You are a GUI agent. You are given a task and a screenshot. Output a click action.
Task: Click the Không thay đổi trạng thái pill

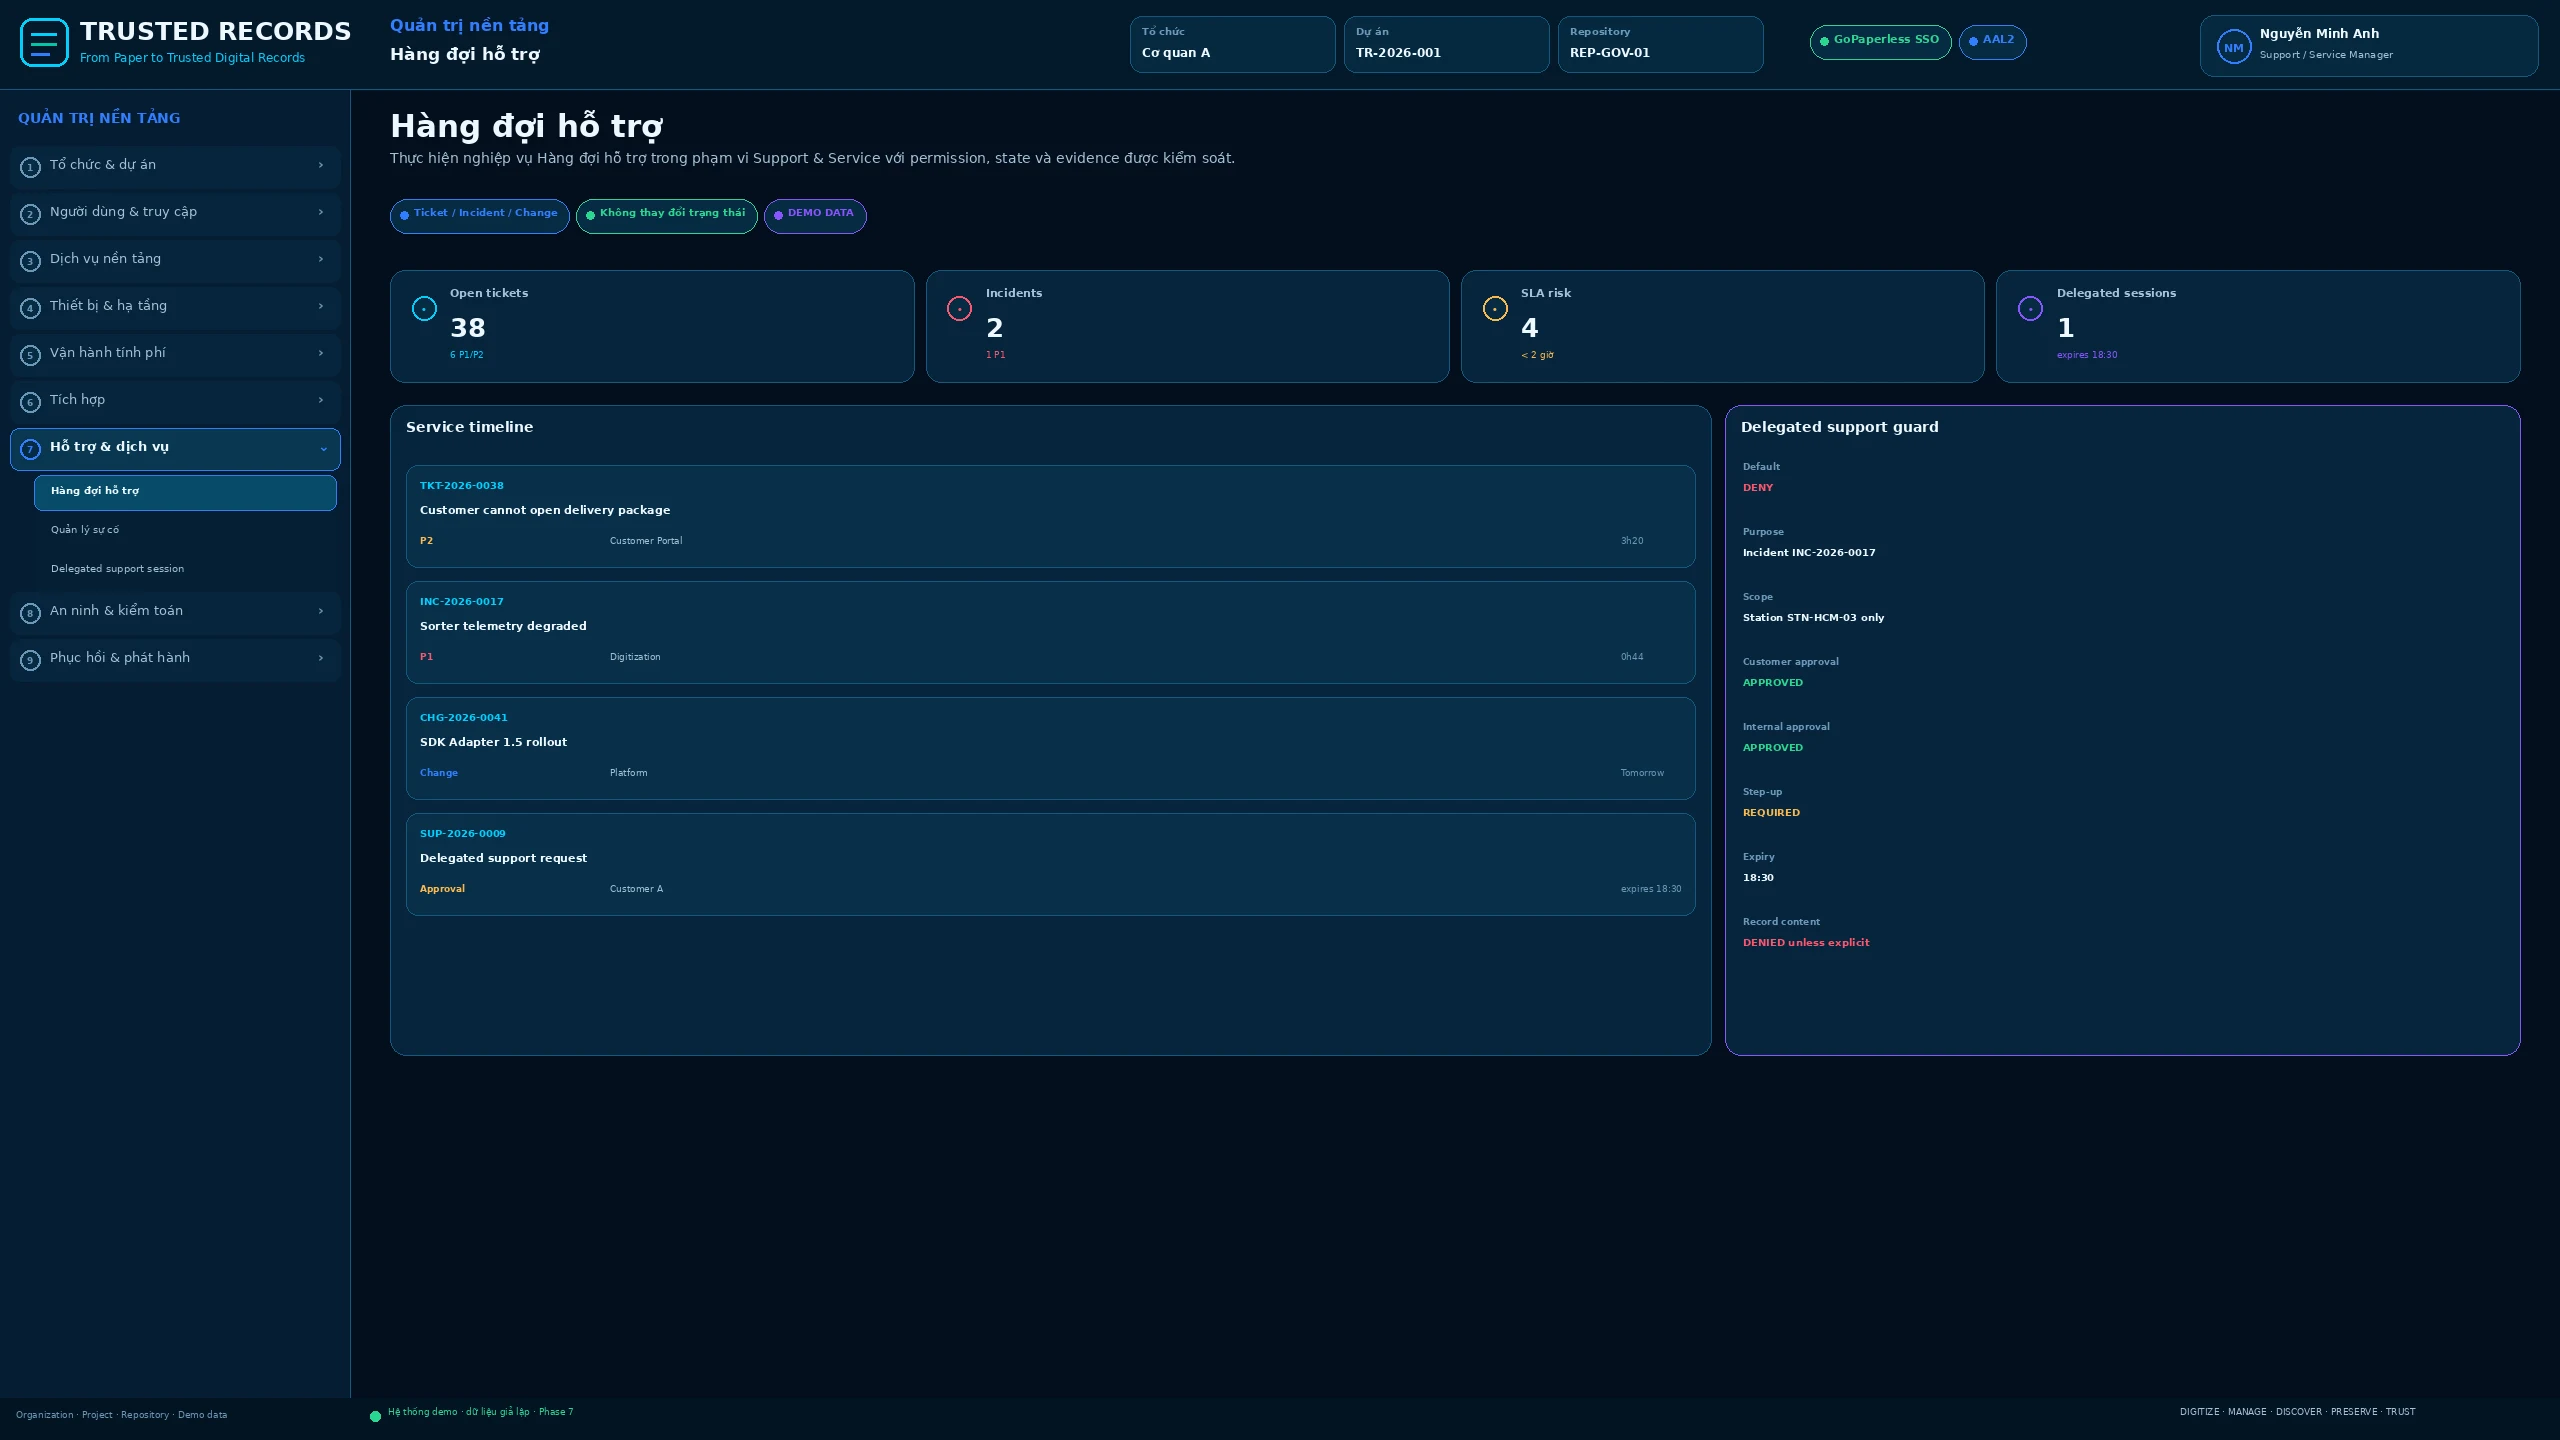click(666, 216)
